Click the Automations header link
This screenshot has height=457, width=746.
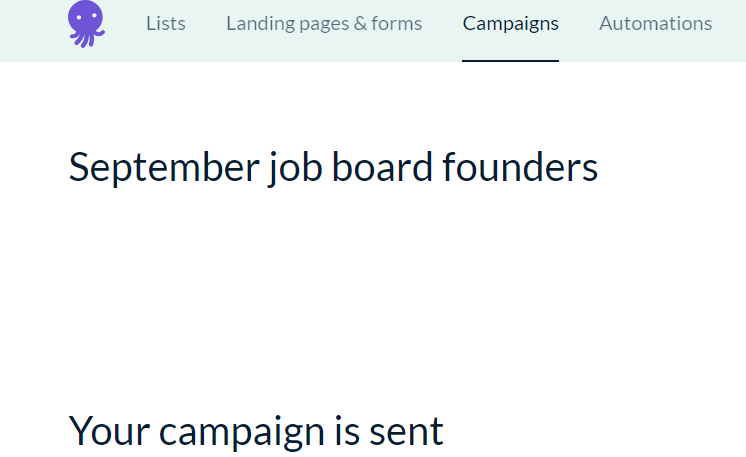tap(655, 23)
